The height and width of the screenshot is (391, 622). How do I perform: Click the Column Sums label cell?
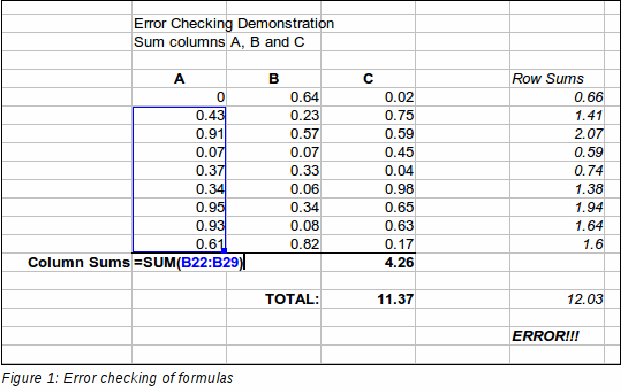(79, 263)
